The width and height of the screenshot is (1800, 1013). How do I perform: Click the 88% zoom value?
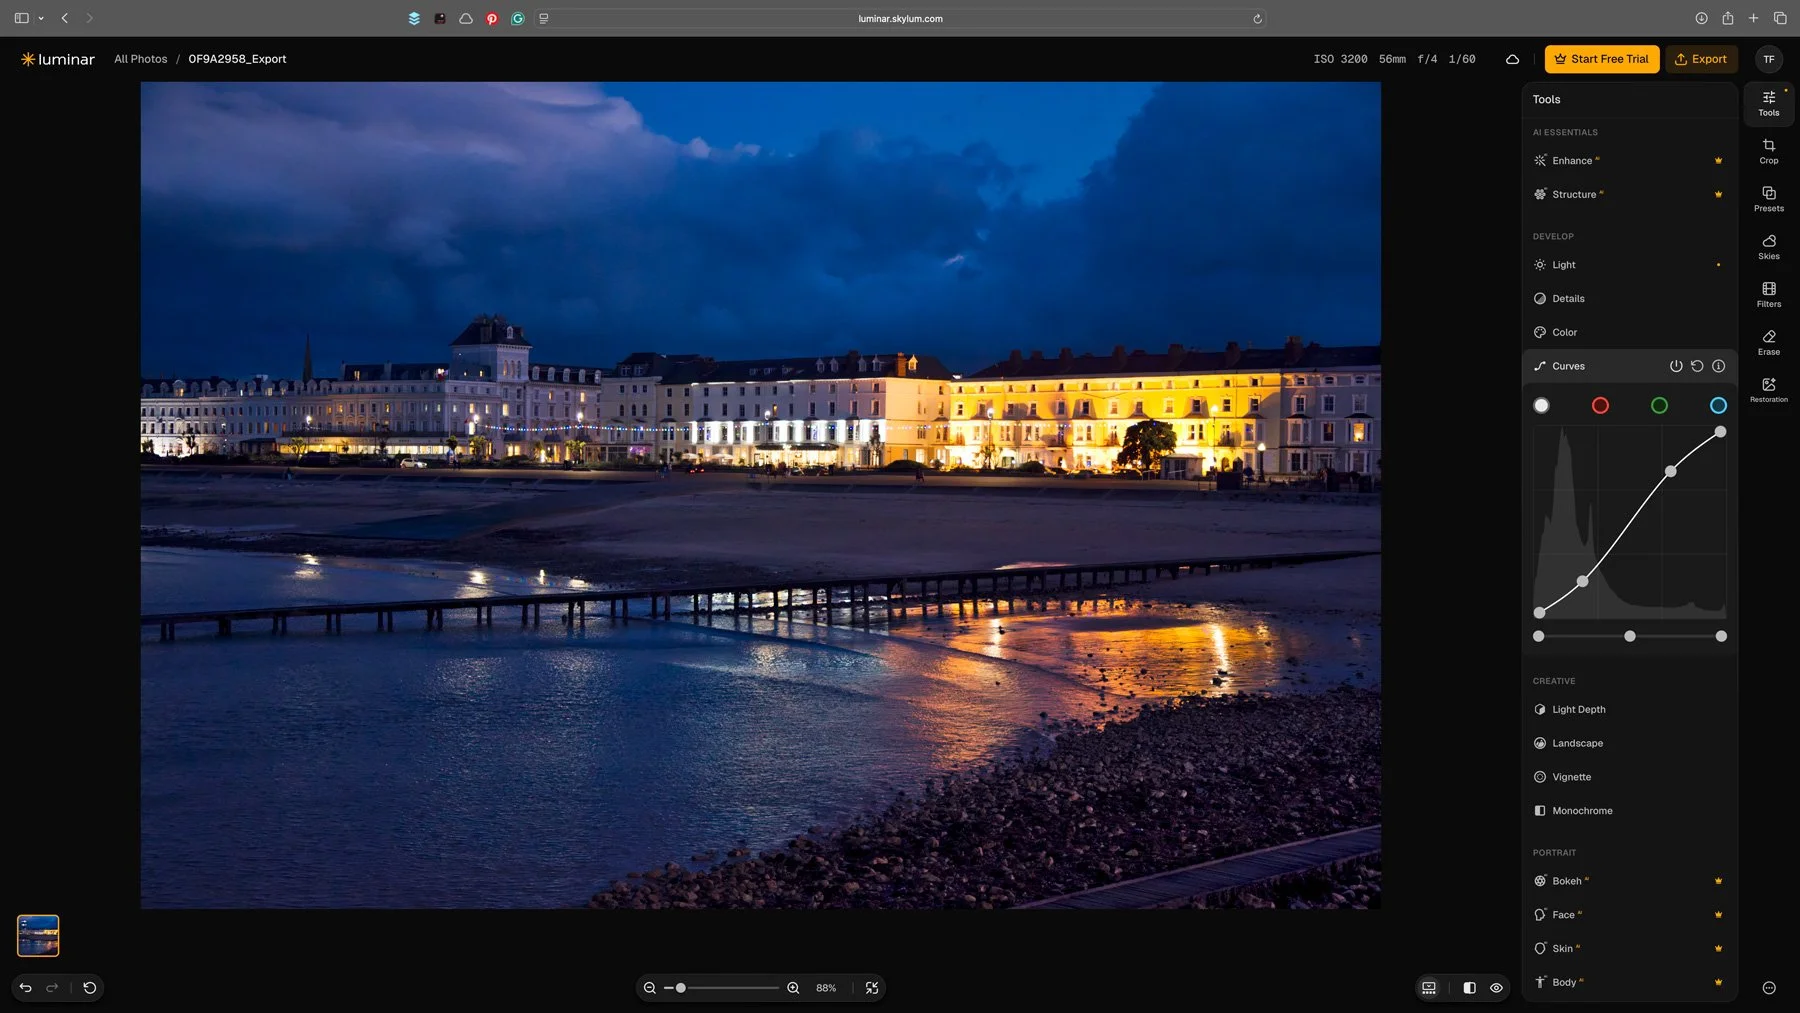point(826,988)
